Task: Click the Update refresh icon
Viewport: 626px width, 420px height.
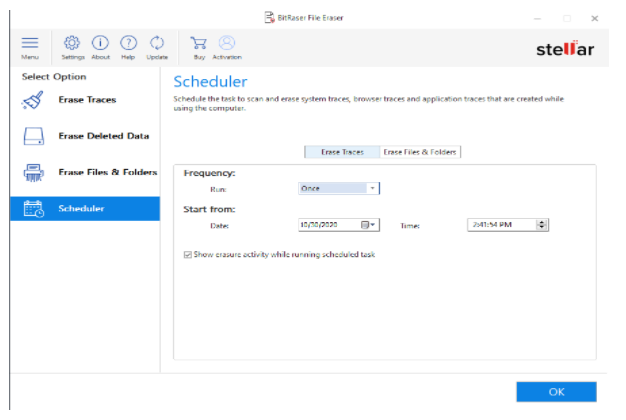Action: tap(157, 43)
